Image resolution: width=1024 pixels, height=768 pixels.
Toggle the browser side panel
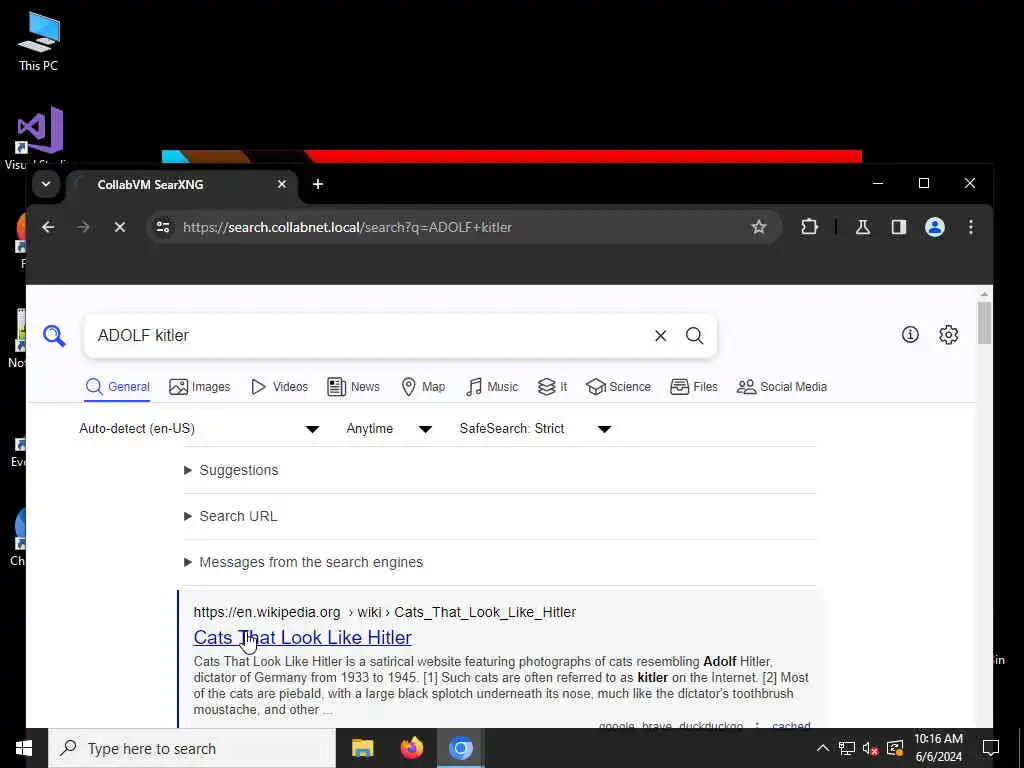[x=899, y=227]
